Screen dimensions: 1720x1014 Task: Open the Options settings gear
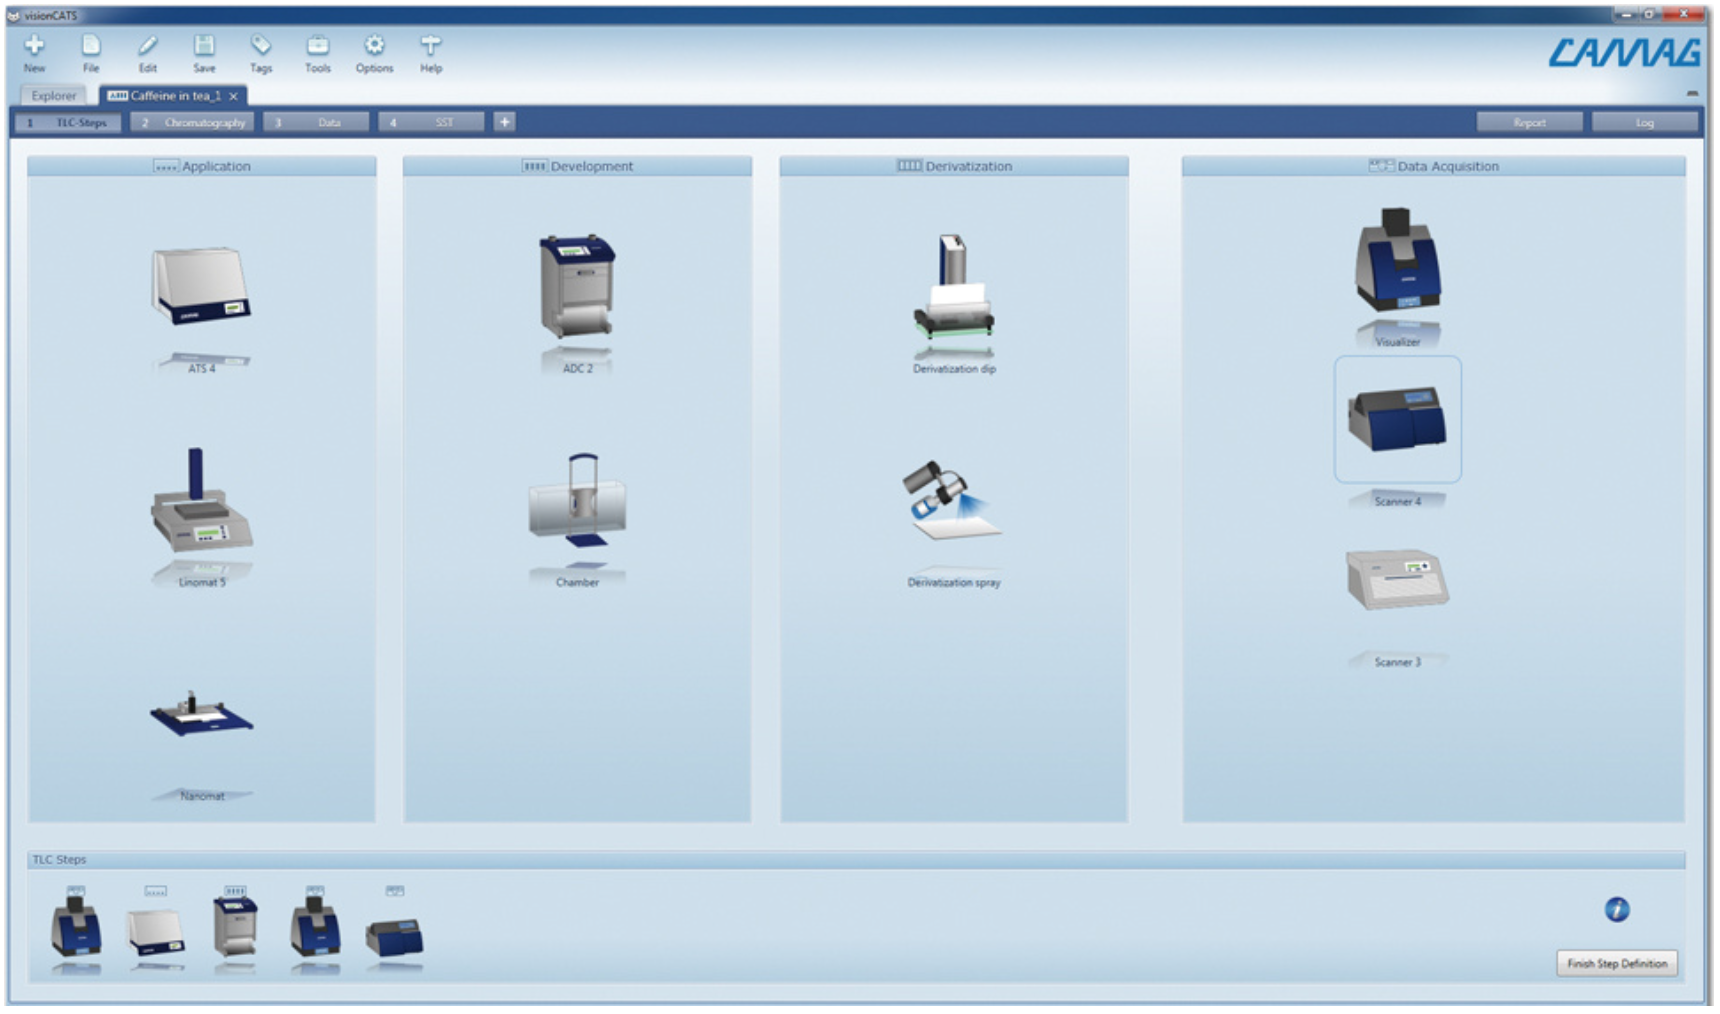[374, 50]
